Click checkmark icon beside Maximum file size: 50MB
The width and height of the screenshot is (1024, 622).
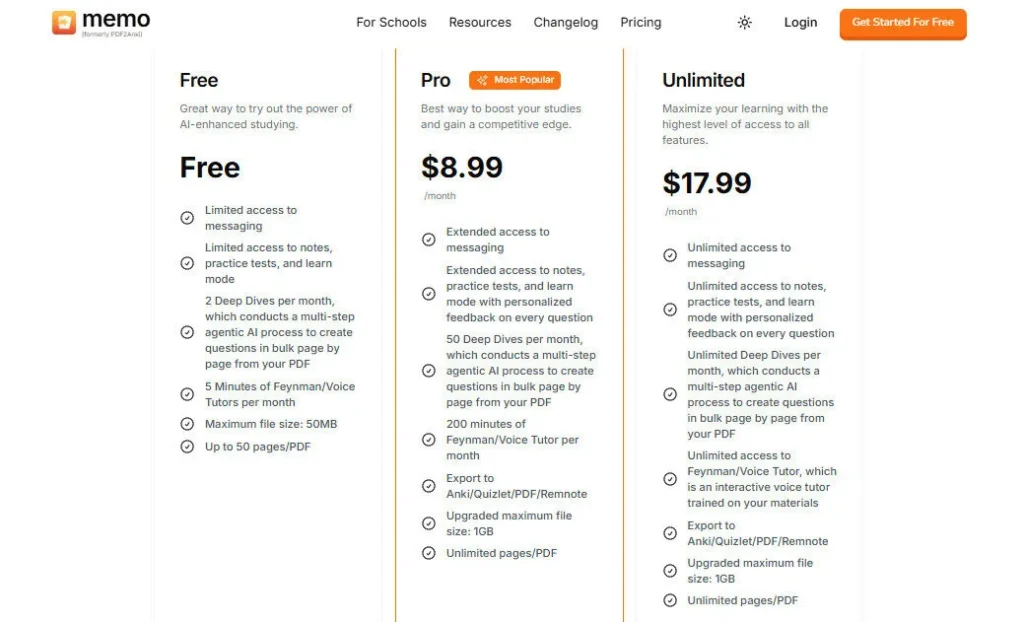click(187, 425)
